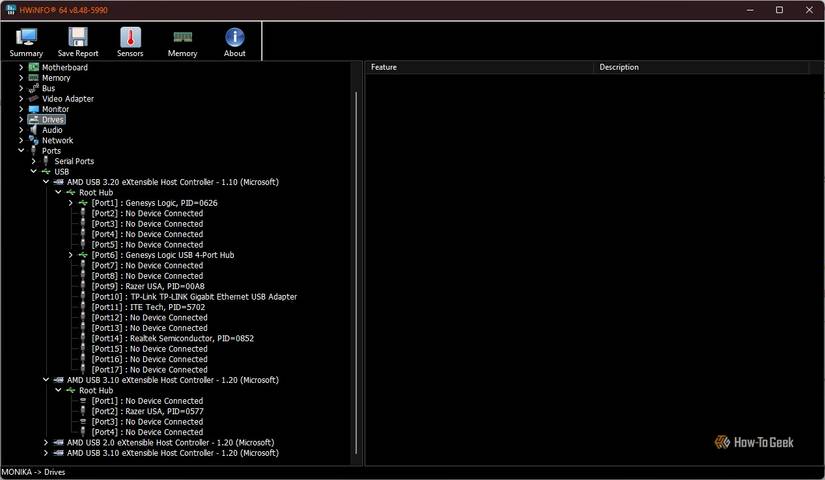The width and height of the screenshot is (825, 480).
Task: Collapse the Ports node
Action: point(21,151)
